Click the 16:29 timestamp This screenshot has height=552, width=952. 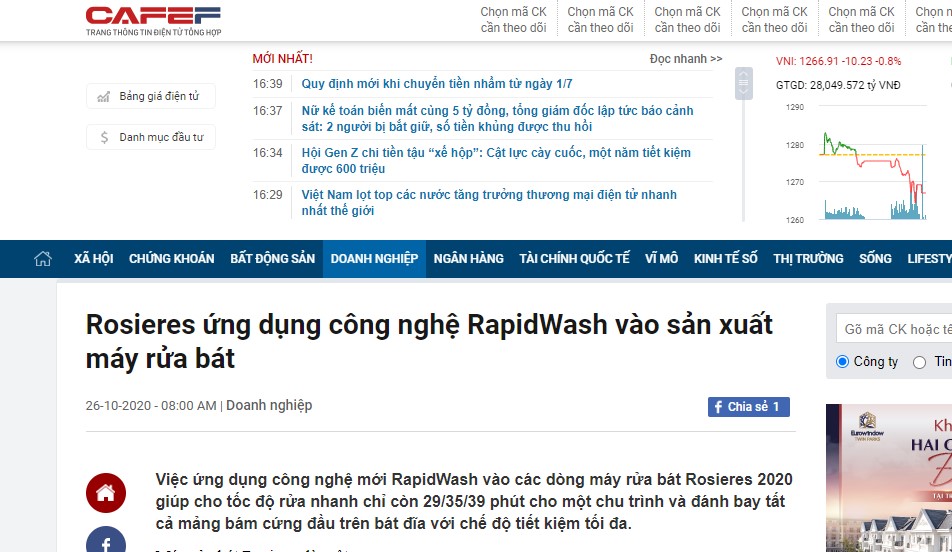point(268,195)
